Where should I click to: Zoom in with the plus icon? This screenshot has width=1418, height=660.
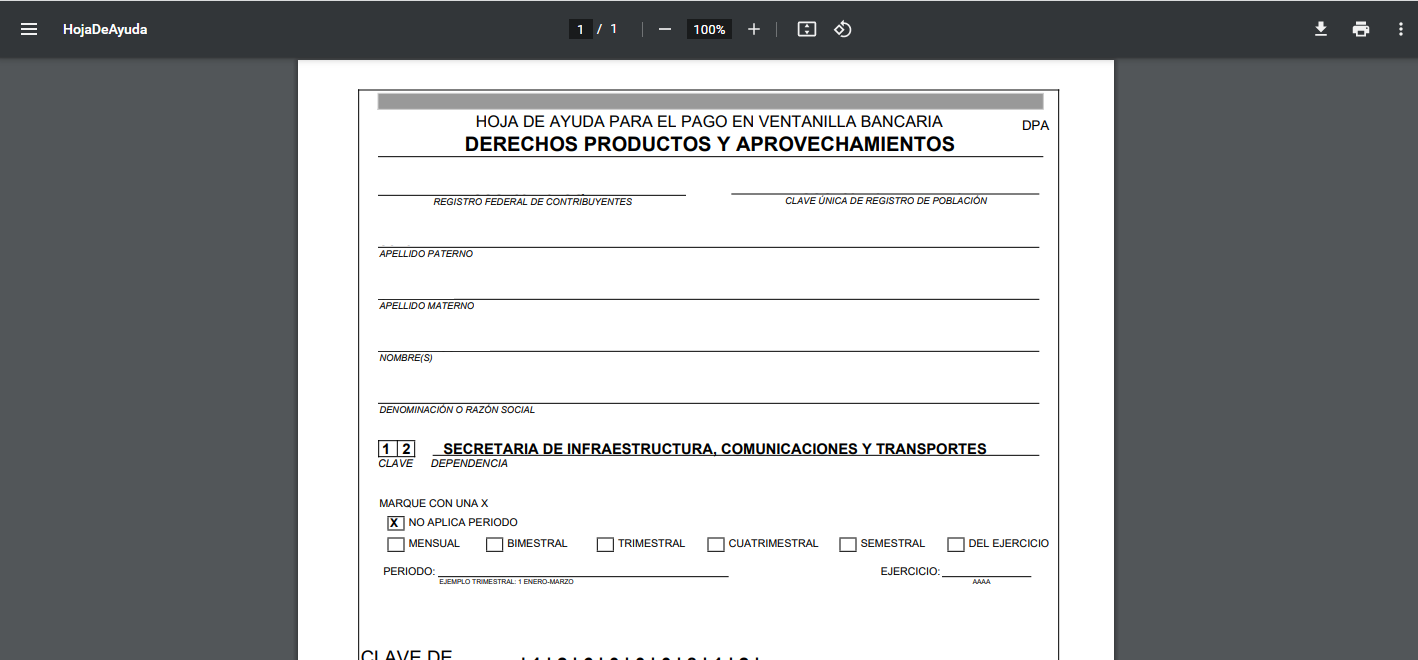(754, 29)
